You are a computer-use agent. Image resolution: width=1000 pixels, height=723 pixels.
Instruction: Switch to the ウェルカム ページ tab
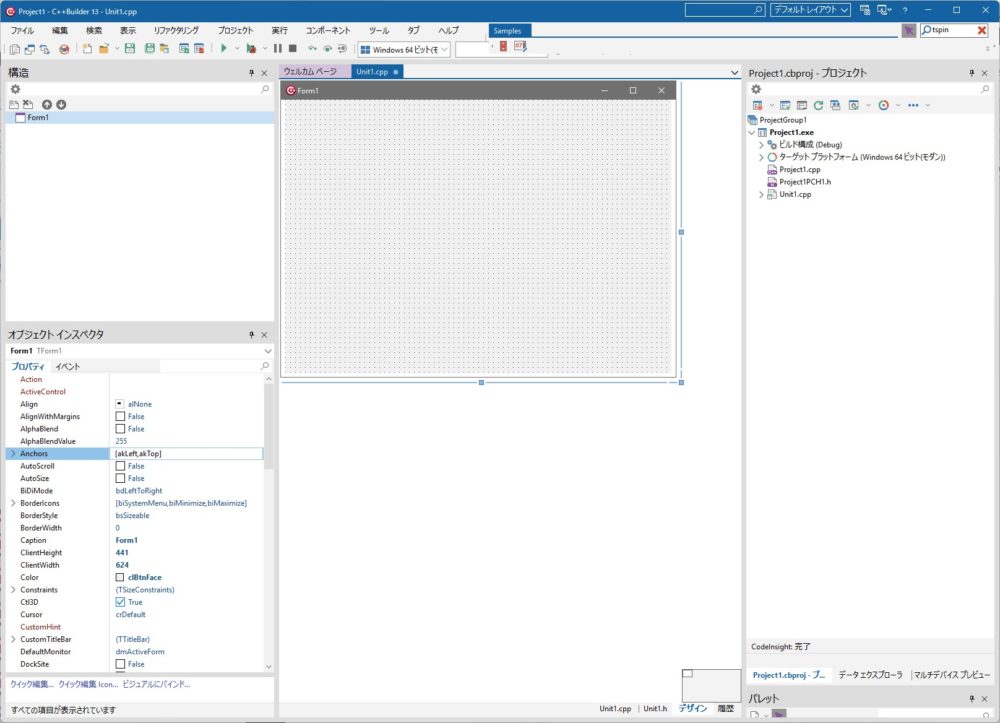click(310, 72)
